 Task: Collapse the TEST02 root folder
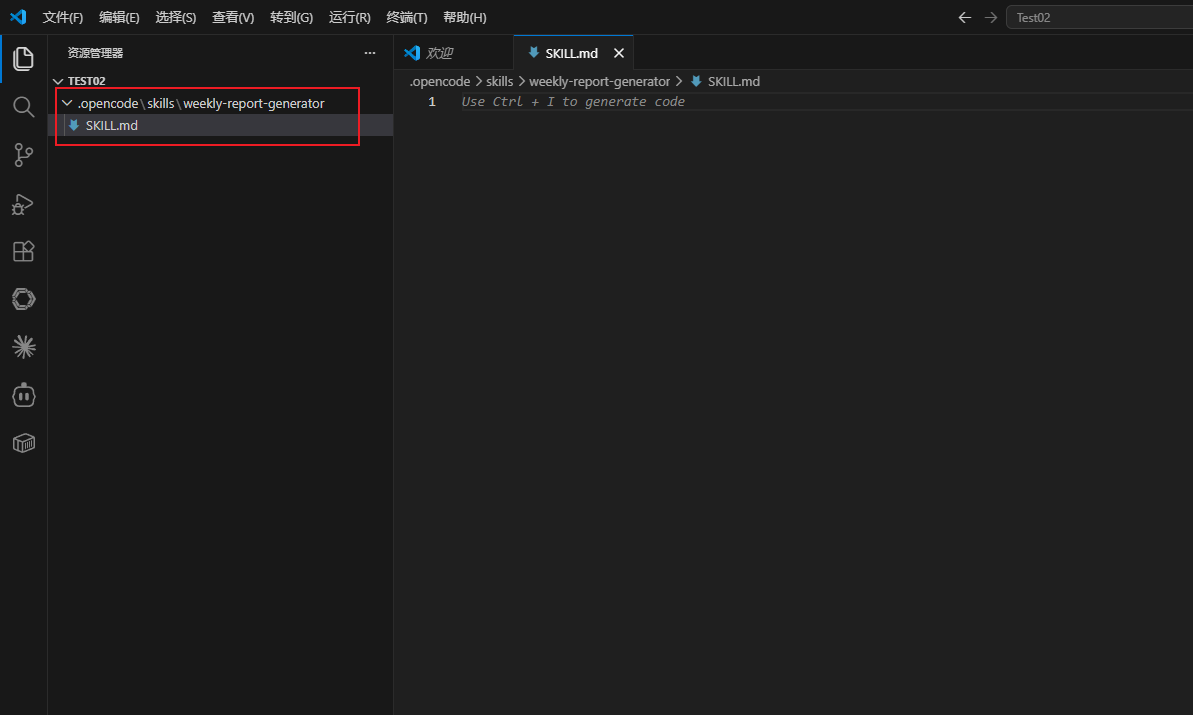pyautogui.click(x=58, y=81)
